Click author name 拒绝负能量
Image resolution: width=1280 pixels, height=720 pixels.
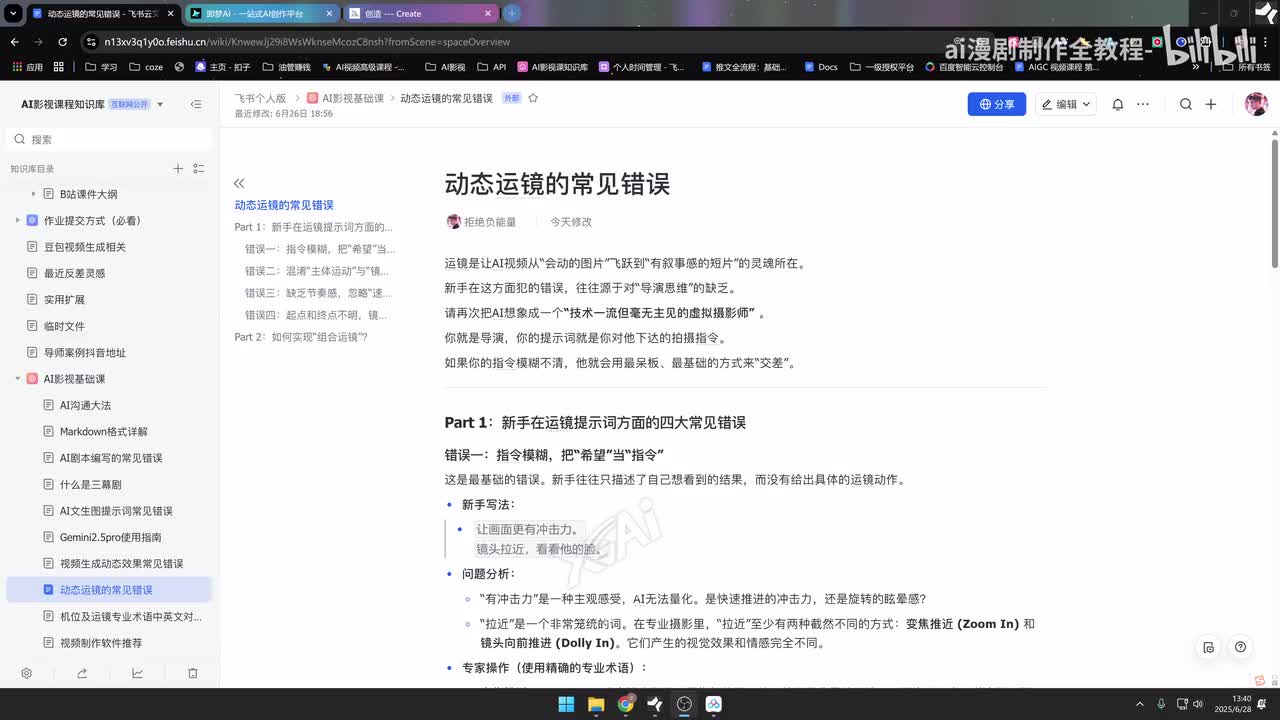pyautogui.click(x=490, y=222)
